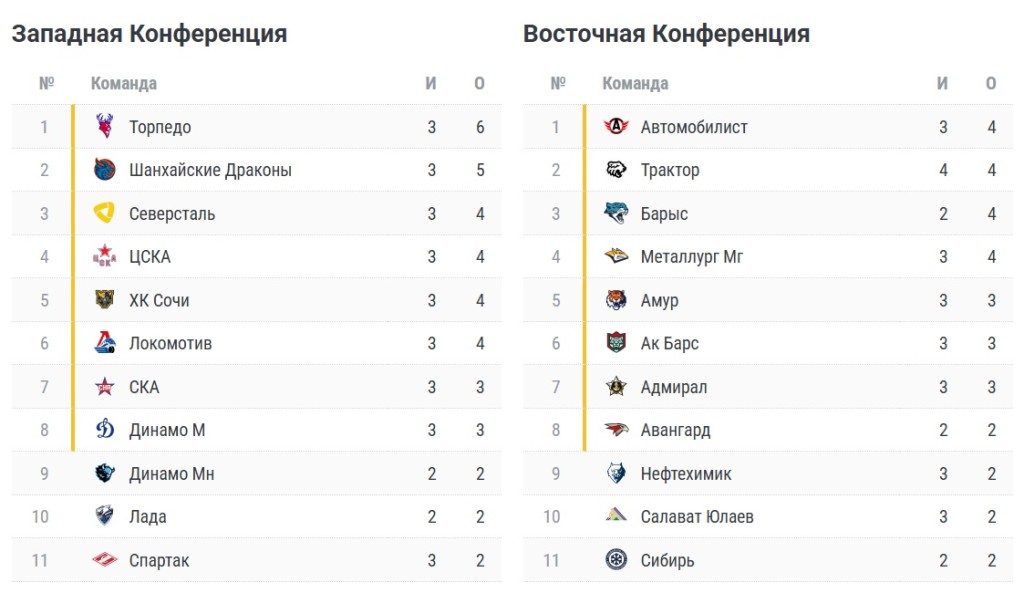Click the Шанхайские Драконы logo icon
Image resolution: width=1024 pixels, height=593 pixels.
(x=104, y=170)
